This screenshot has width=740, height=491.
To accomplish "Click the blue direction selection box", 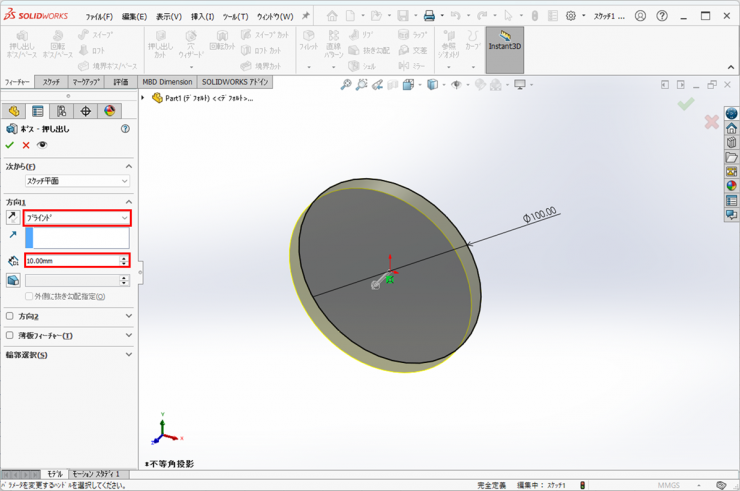I will pos(77,238).
